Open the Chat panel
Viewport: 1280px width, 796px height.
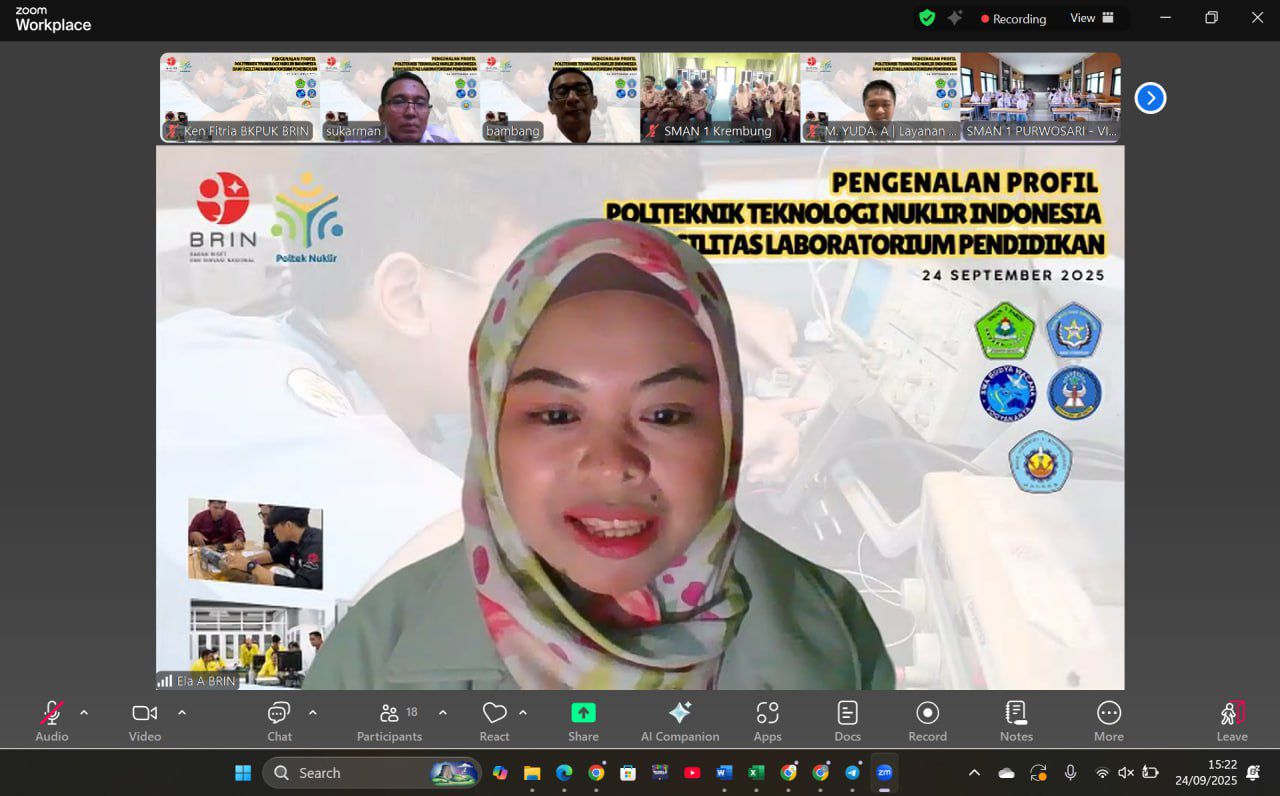[279, 721]
